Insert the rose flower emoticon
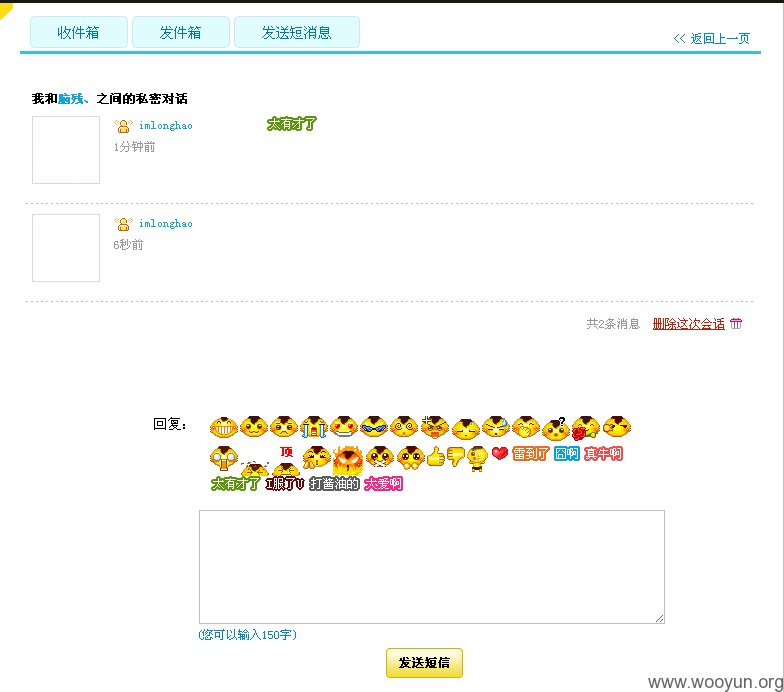Screen dimensions: 784x692 click(x=585, y=428)
